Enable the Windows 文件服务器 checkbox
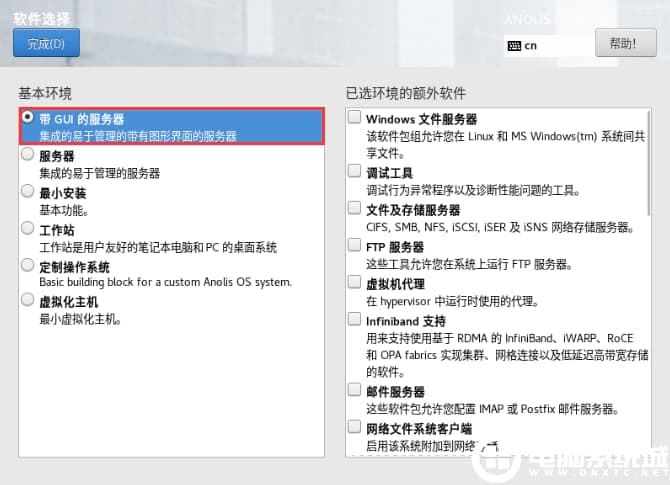 click(354, 117)
